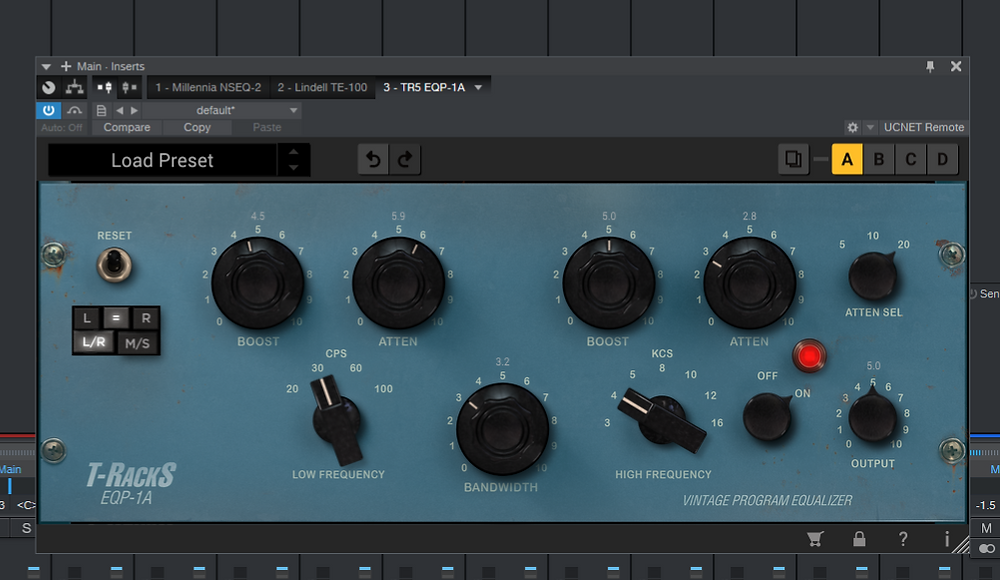Select preset slot C
This screenshot has width=1000, height=580.
click(911, 160)
